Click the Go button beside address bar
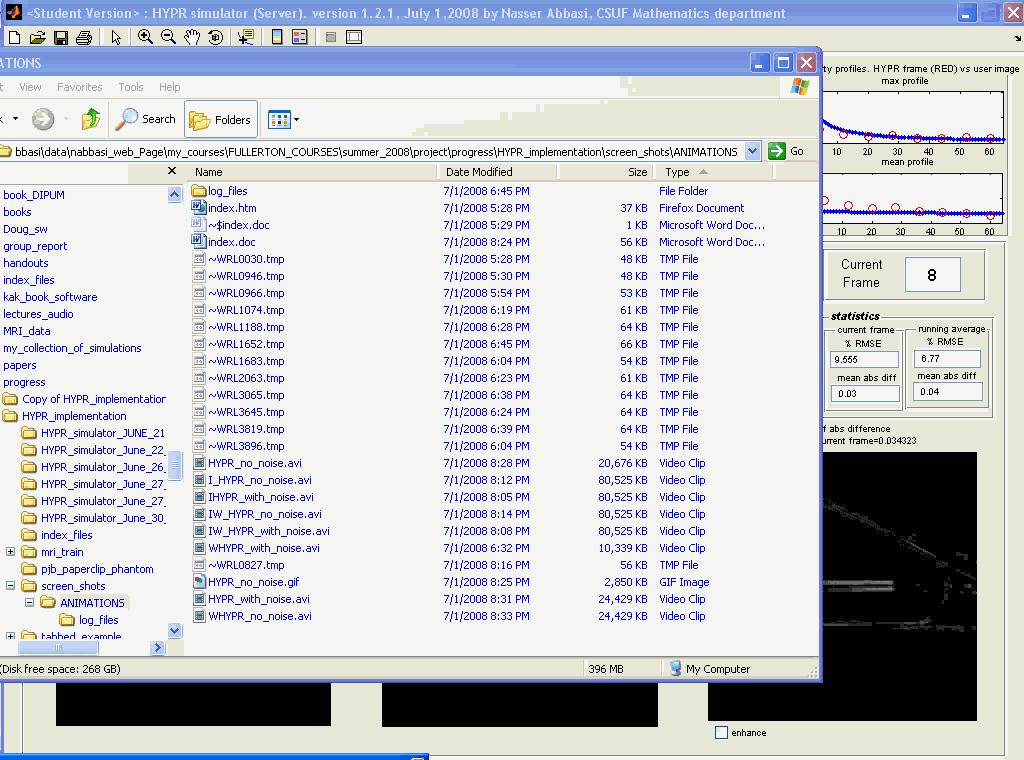Screen dimensions: 1024x760 point(787,152)
